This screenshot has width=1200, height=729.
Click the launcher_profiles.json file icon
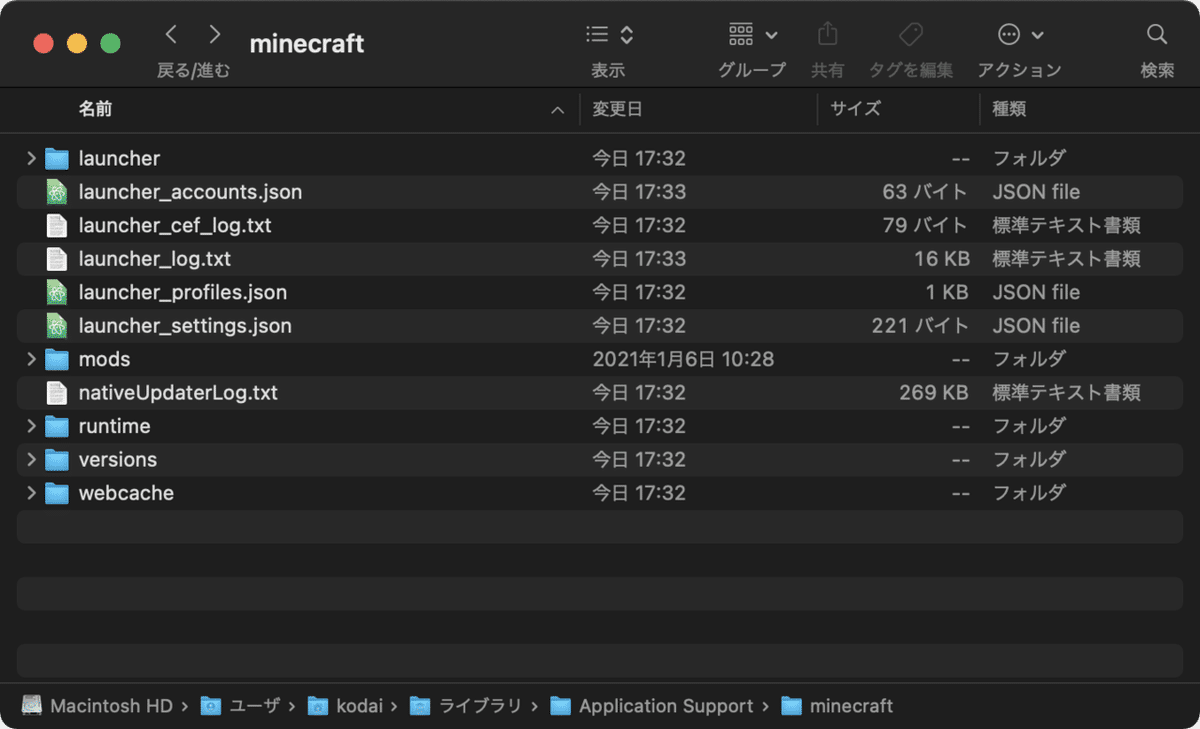point(57,292)
